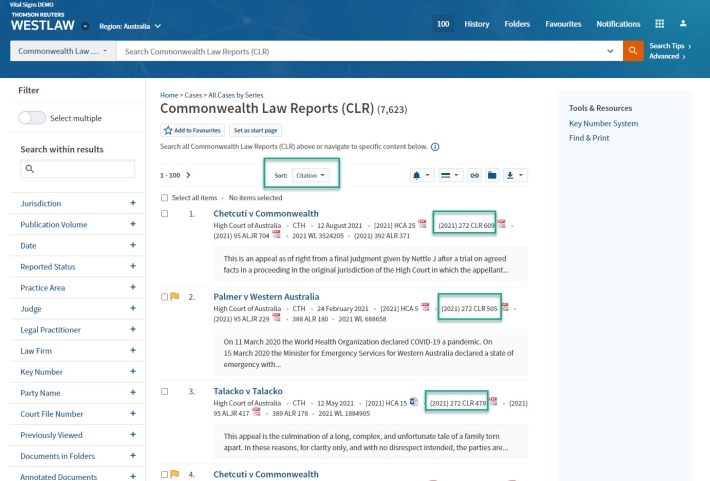This screenshot has height=481, width=710.
Task: Open PDF icon next to (2021) 95 ALJR 704
Action: coord(276,234)
